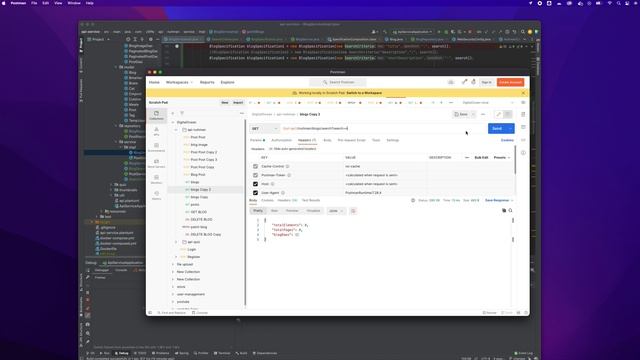
Task: Open the Presets dropdown in headers table
Action: (x=502, y=158)
